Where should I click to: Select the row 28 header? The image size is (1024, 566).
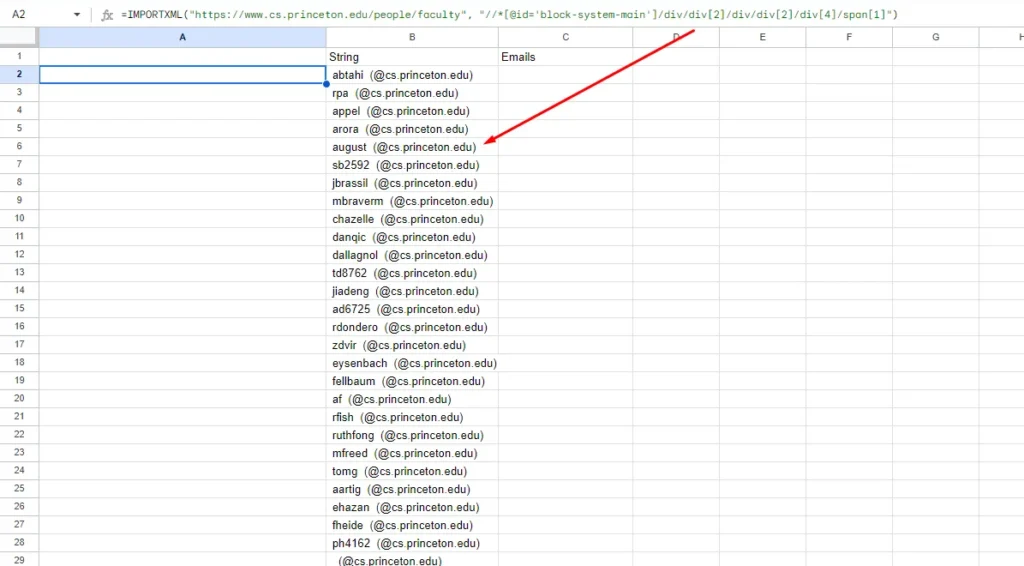coord(19,543)
